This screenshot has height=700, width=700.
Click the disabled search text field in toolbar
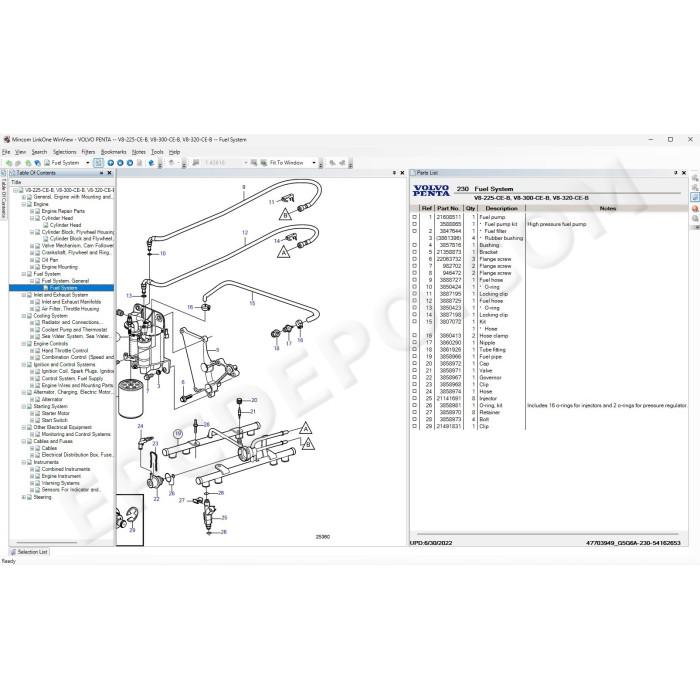pos(224,163)
